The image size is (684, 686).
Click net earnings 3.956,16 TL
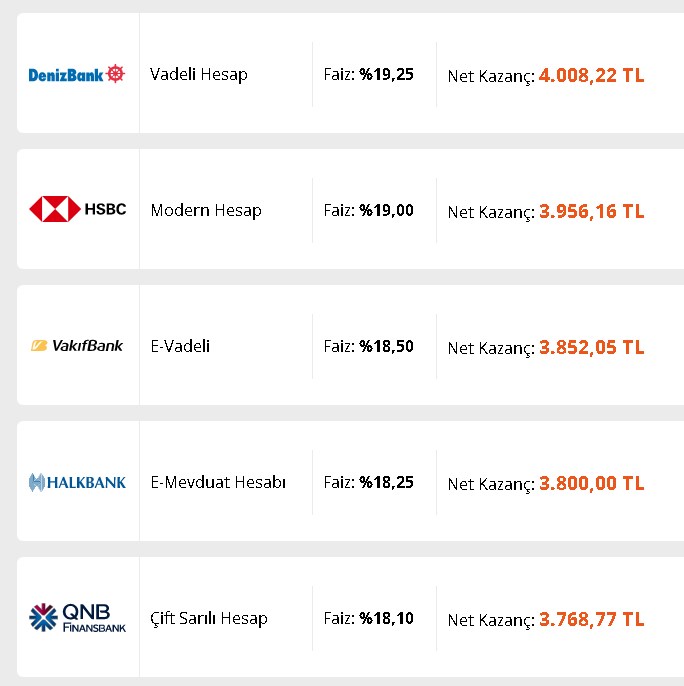pyautogui.click(x=591, y=211)
